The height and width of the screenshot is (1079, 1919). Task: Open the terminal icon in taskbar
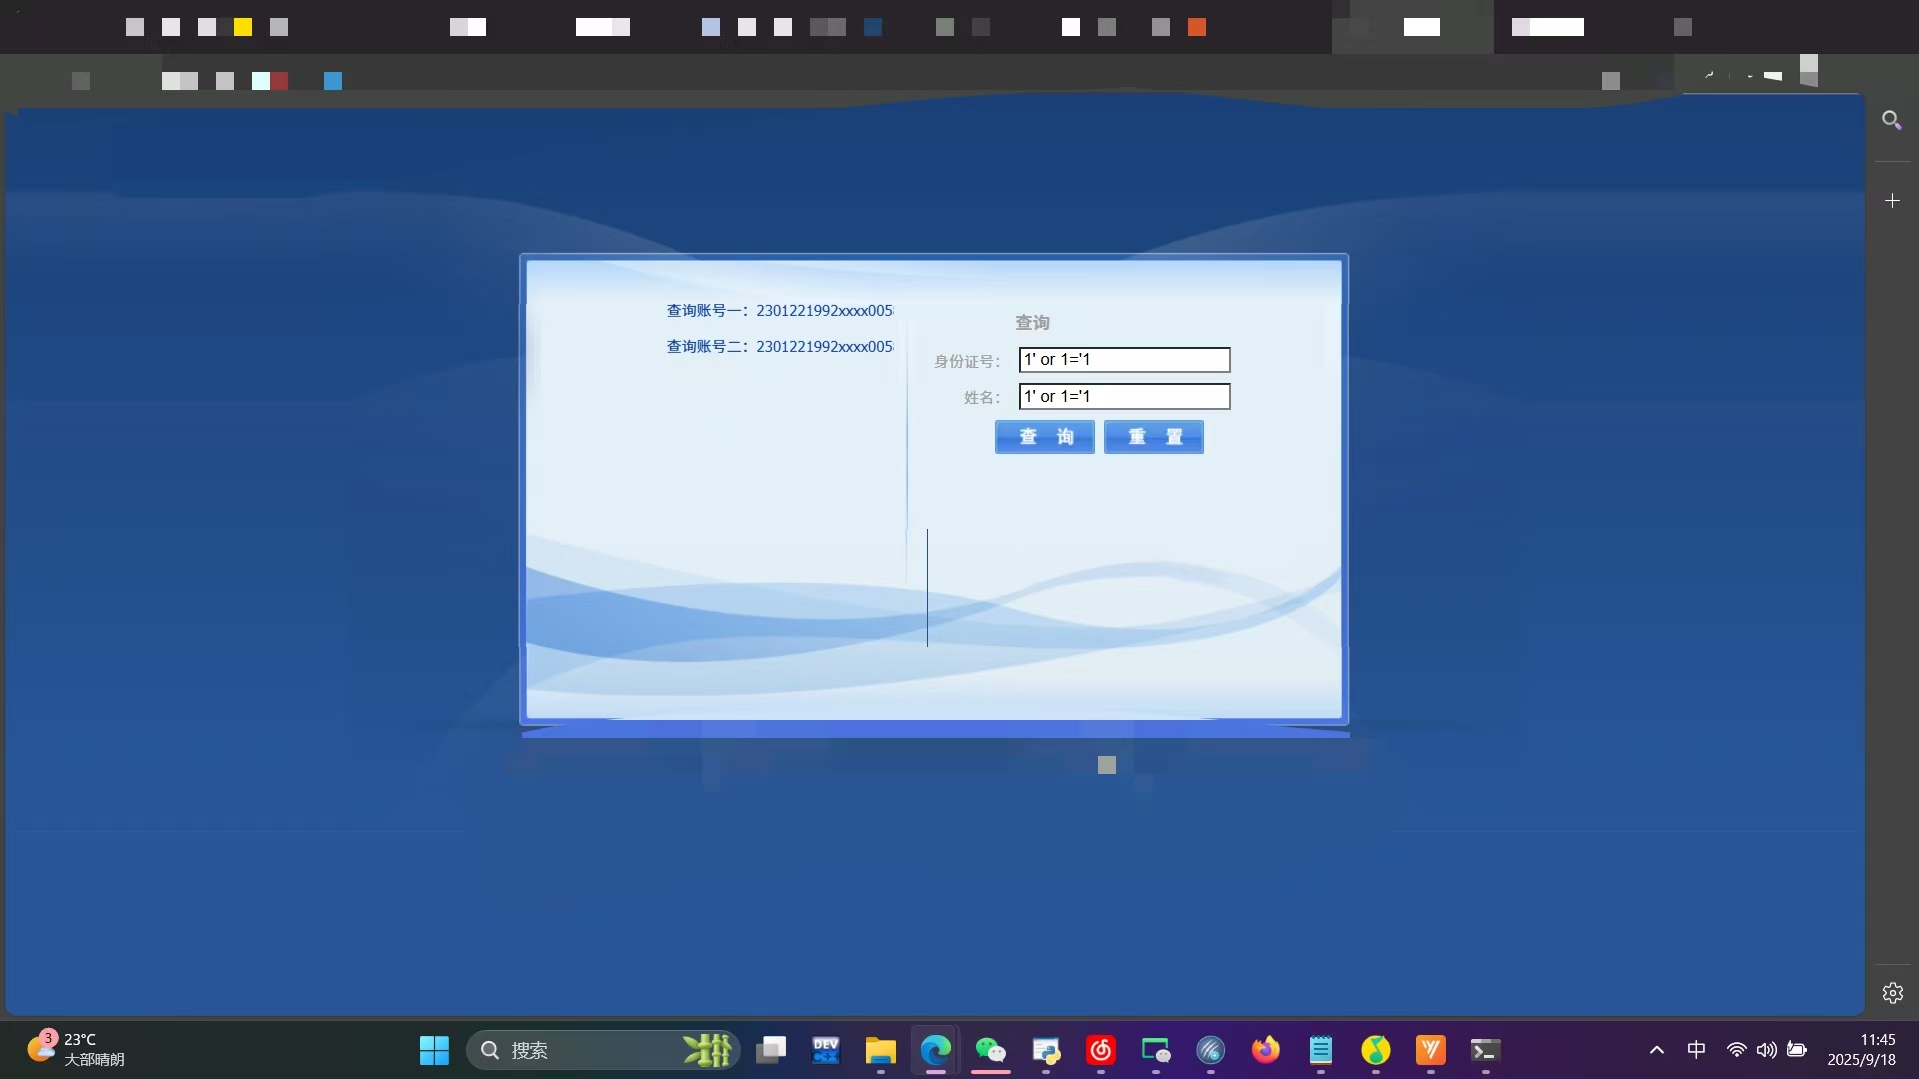point(1485,1050)
